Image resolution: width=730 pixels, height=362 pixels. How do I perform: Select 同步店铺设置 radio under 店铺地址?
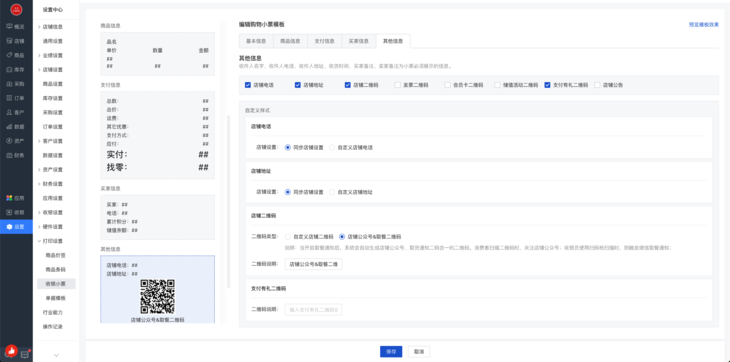click(x=288, y=192)
